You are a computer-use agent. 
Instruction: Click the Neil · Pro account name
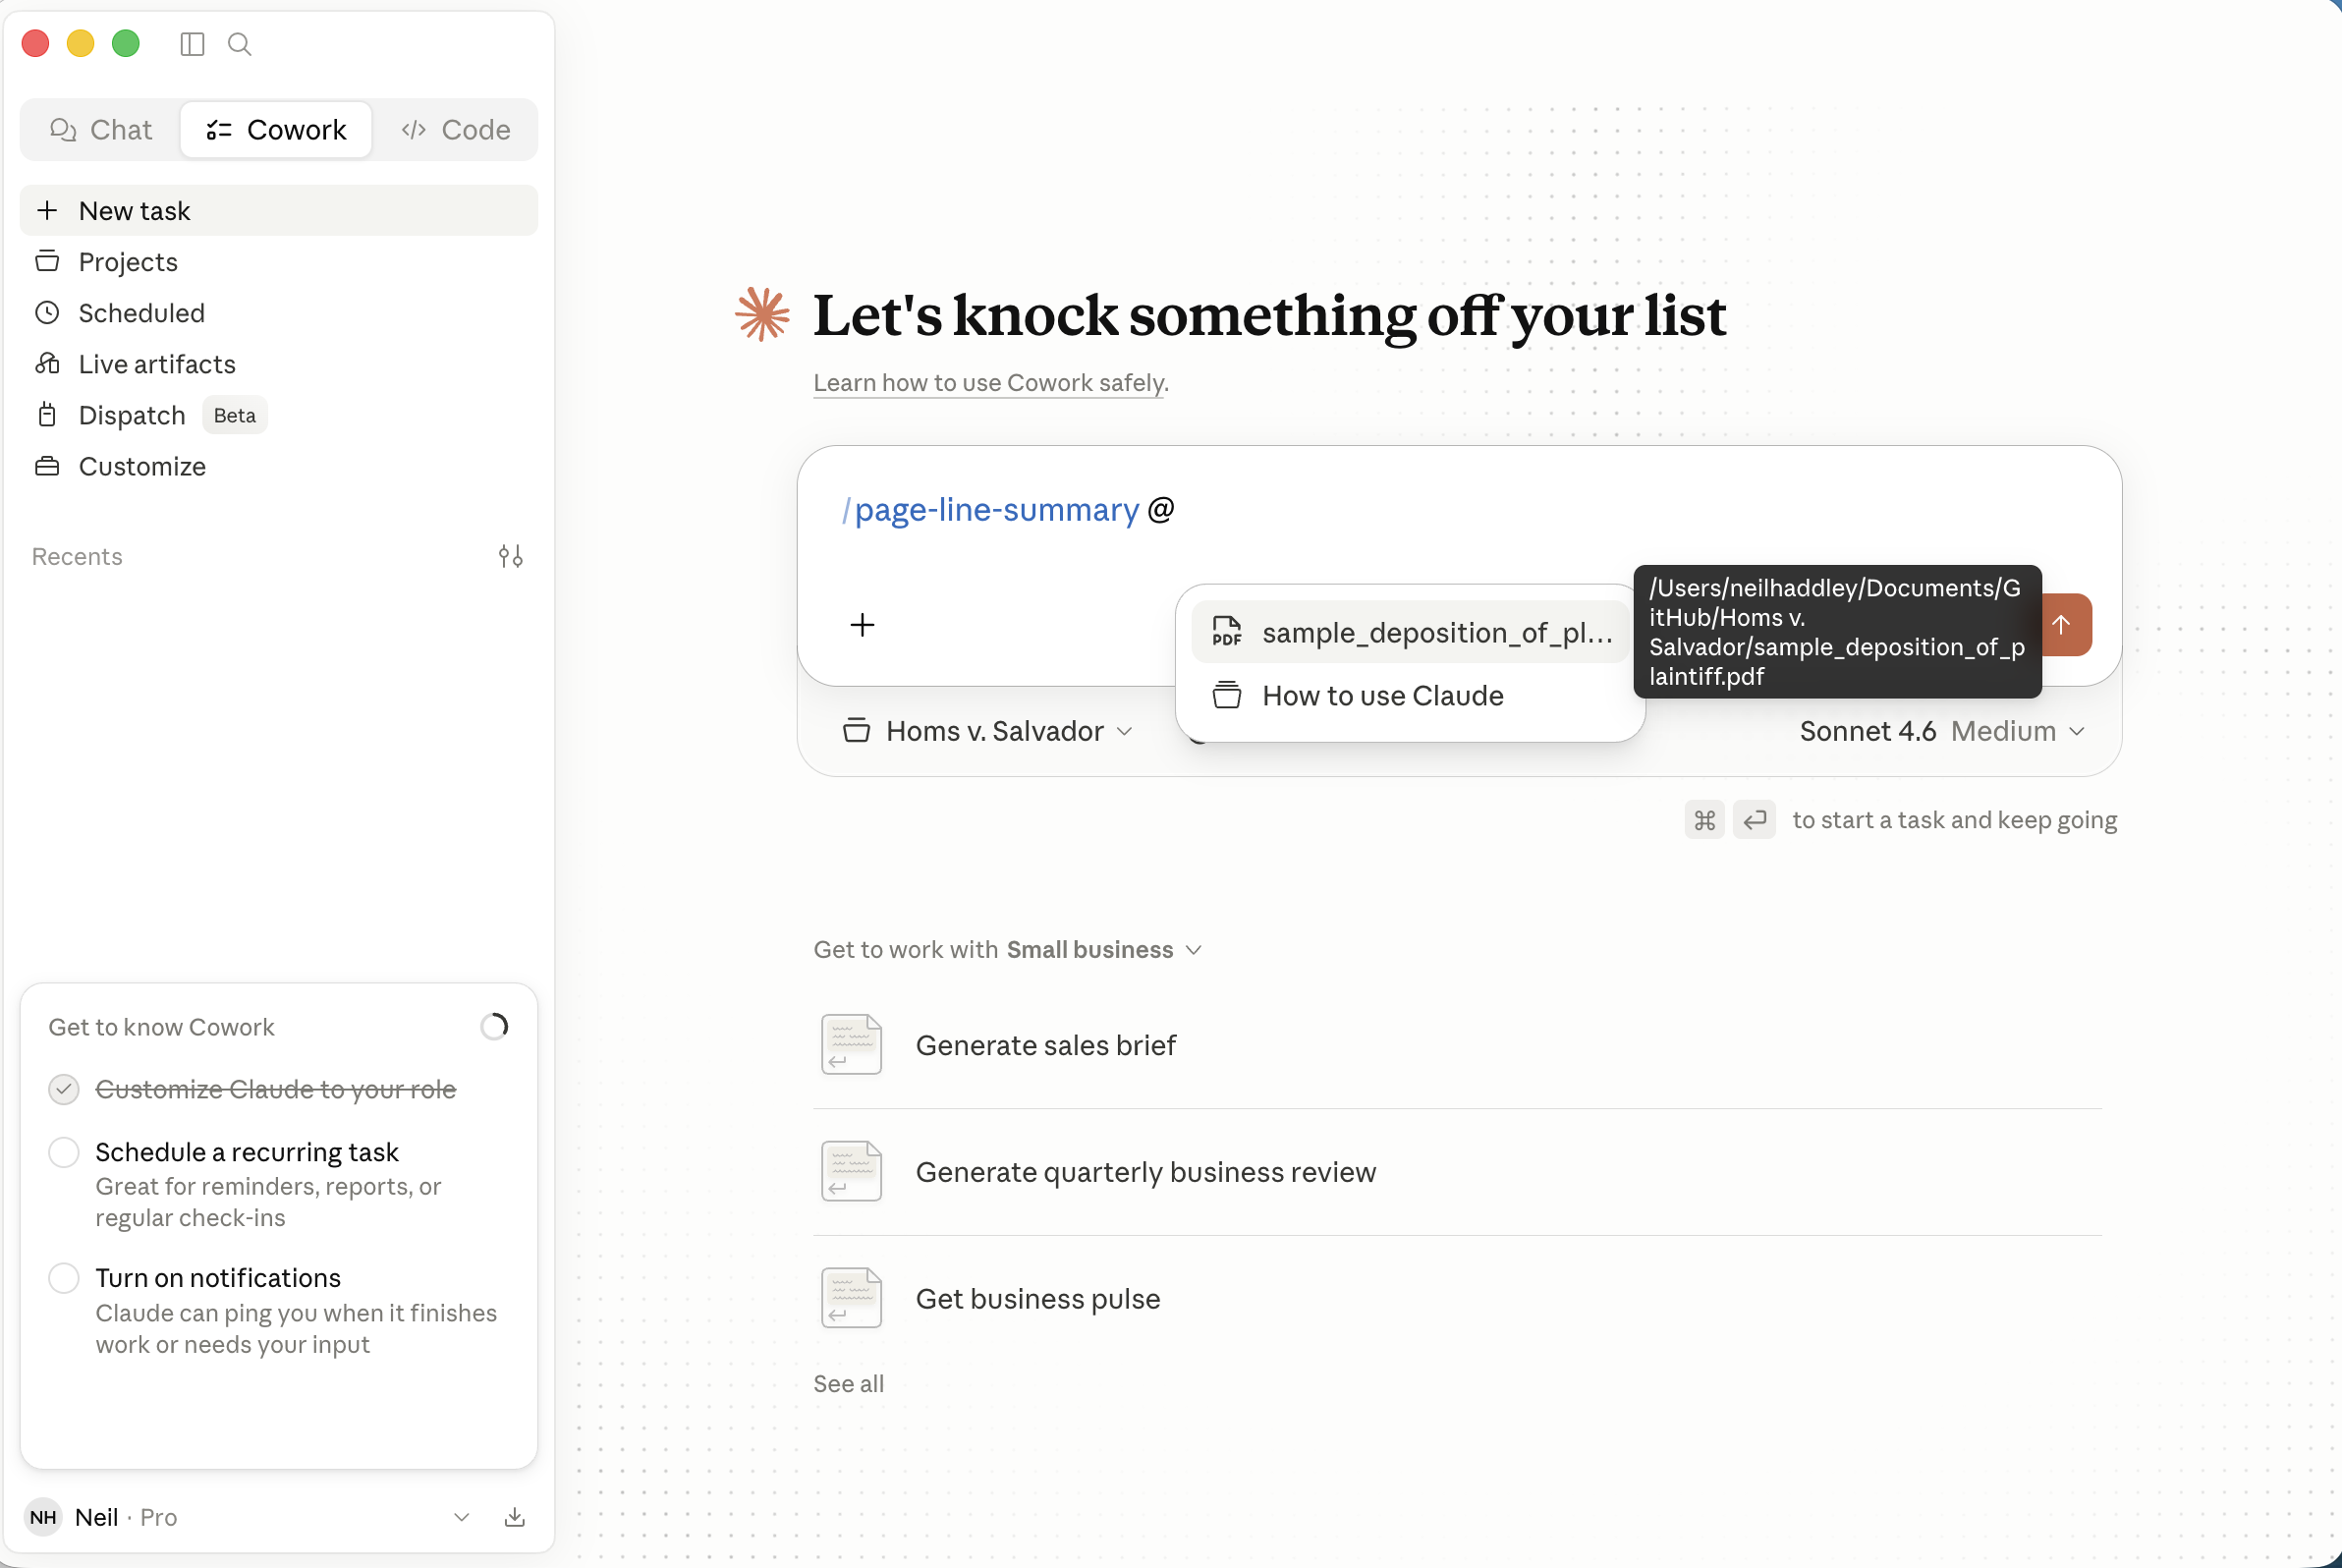point(126,1517)
